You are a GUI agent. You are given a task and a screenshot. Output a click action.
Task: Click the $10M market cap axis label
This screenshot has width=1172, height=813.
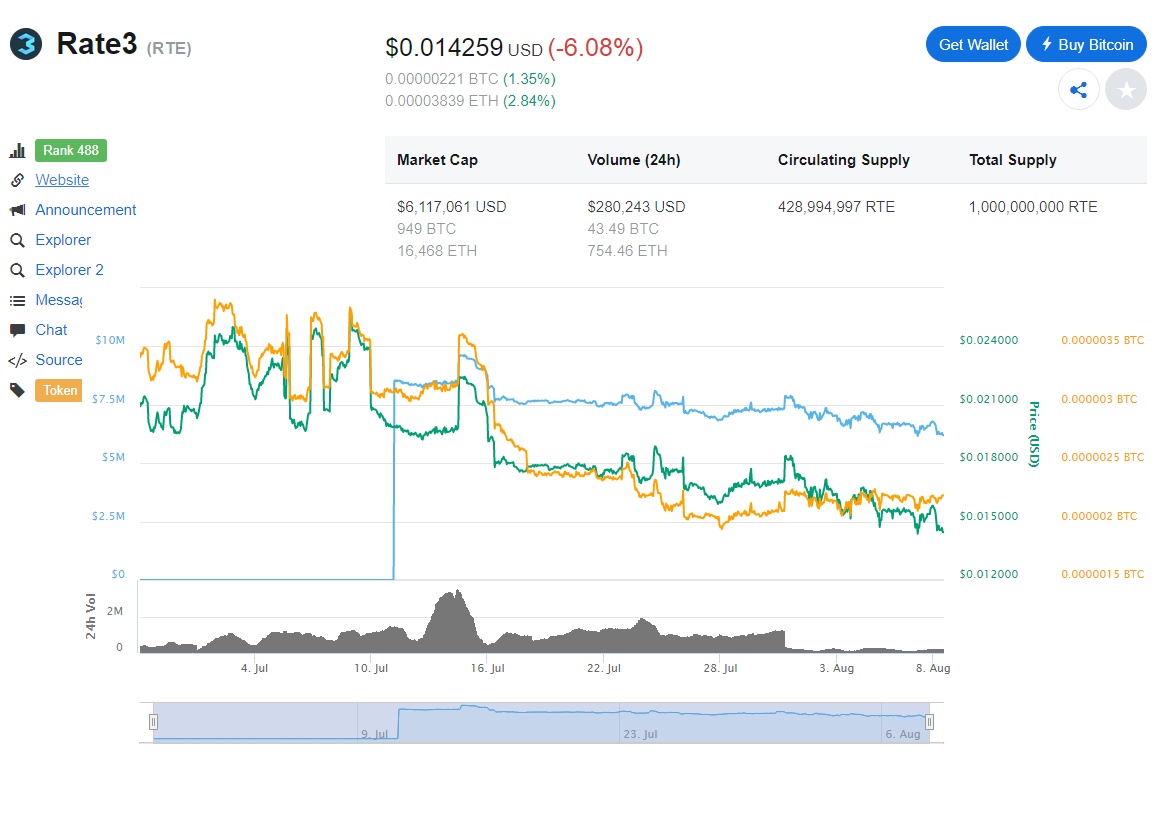110,340
